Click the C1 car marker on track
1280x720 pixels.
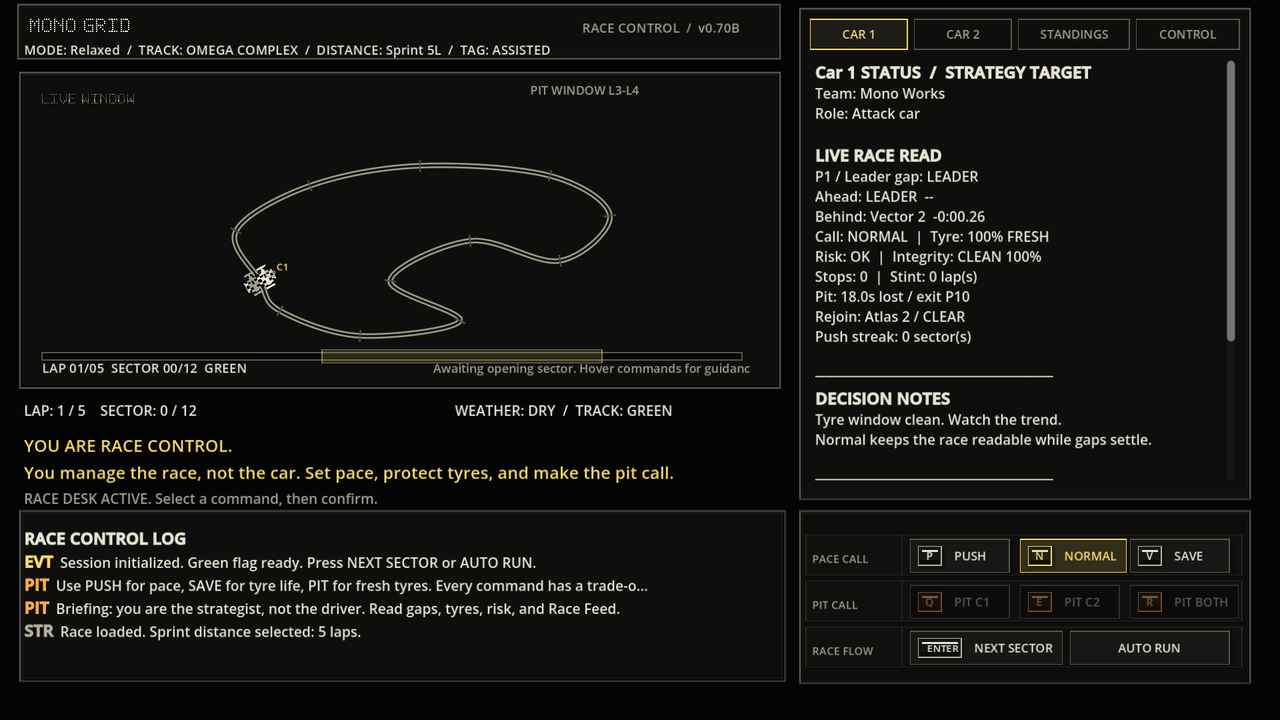tap(261, 280)
